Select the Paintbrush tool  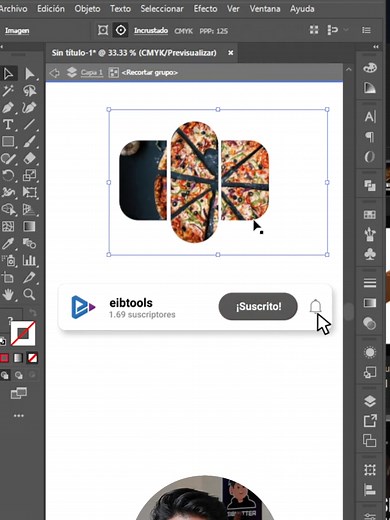click(29, 142)
